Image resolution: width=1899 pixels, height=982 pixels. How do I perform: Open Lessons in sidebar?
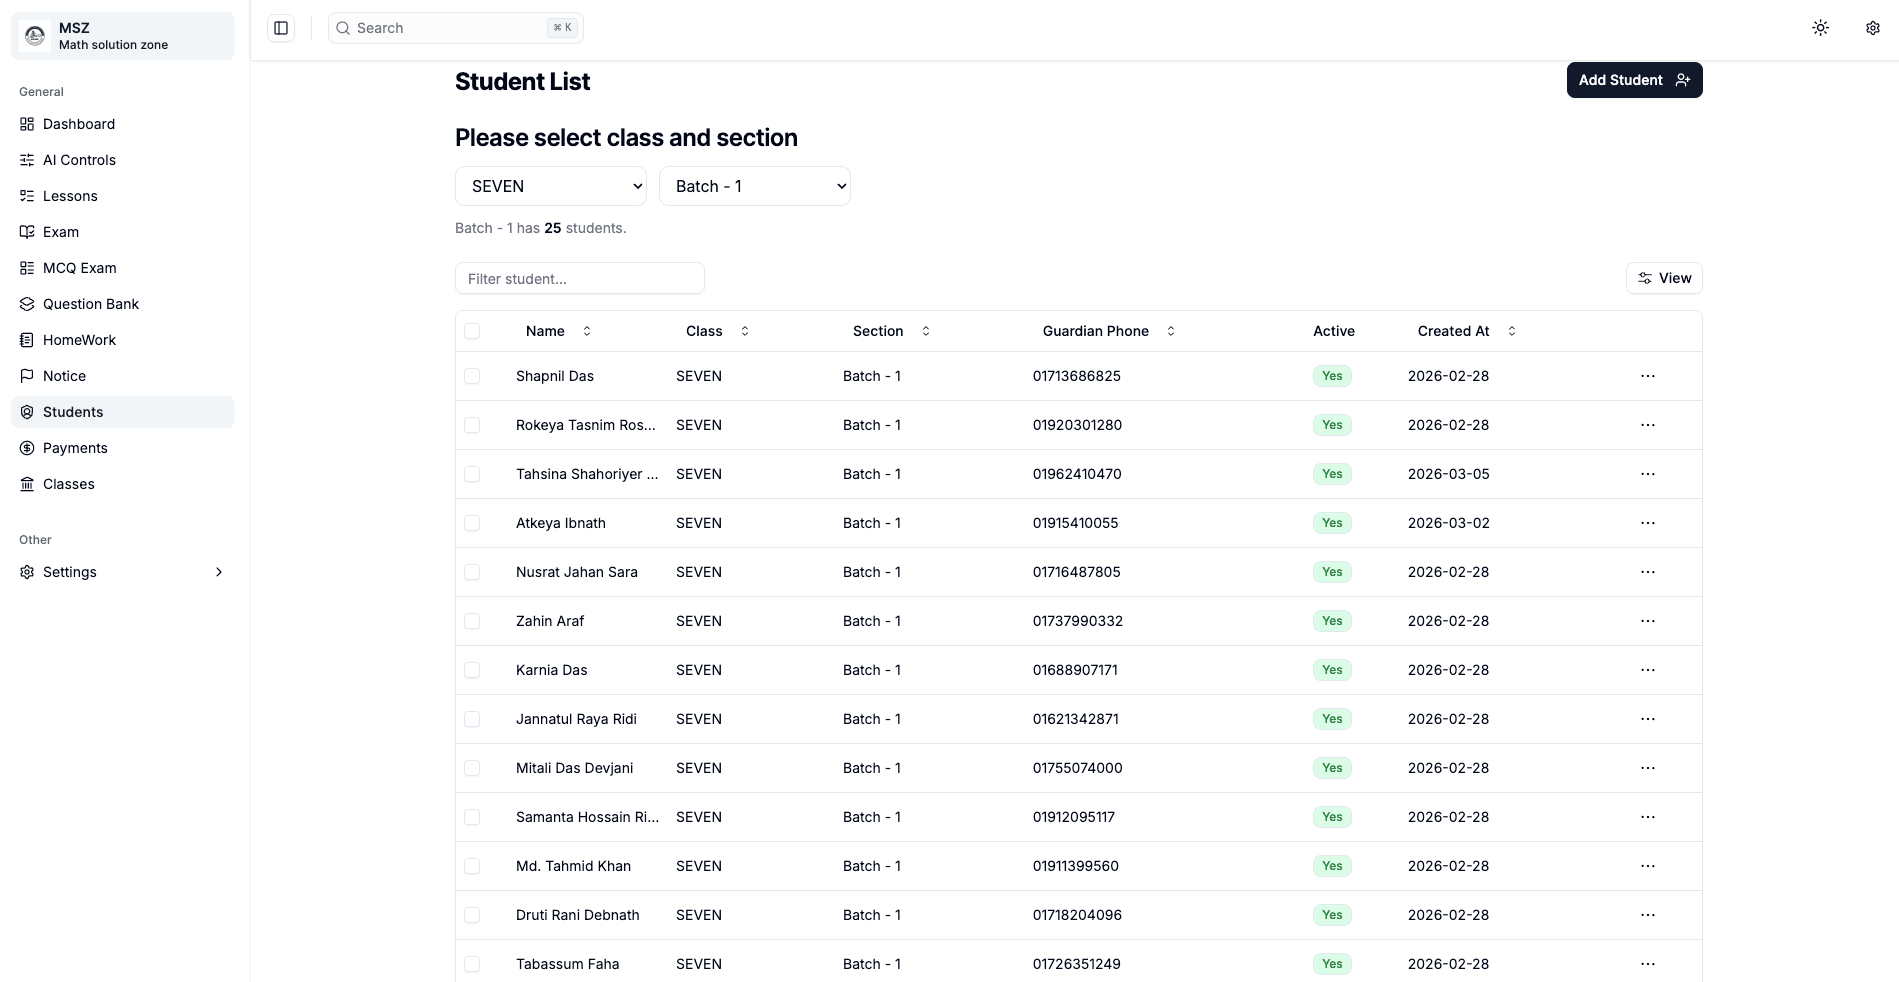[123, 196]
